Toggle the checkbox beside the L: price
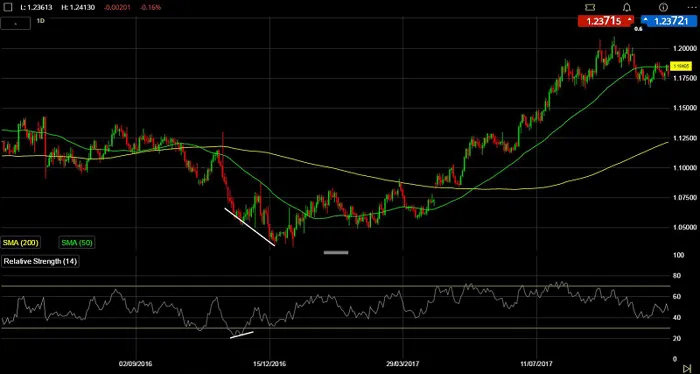The image size is (700, 374). pyautogui.click(x=8, y=7)
